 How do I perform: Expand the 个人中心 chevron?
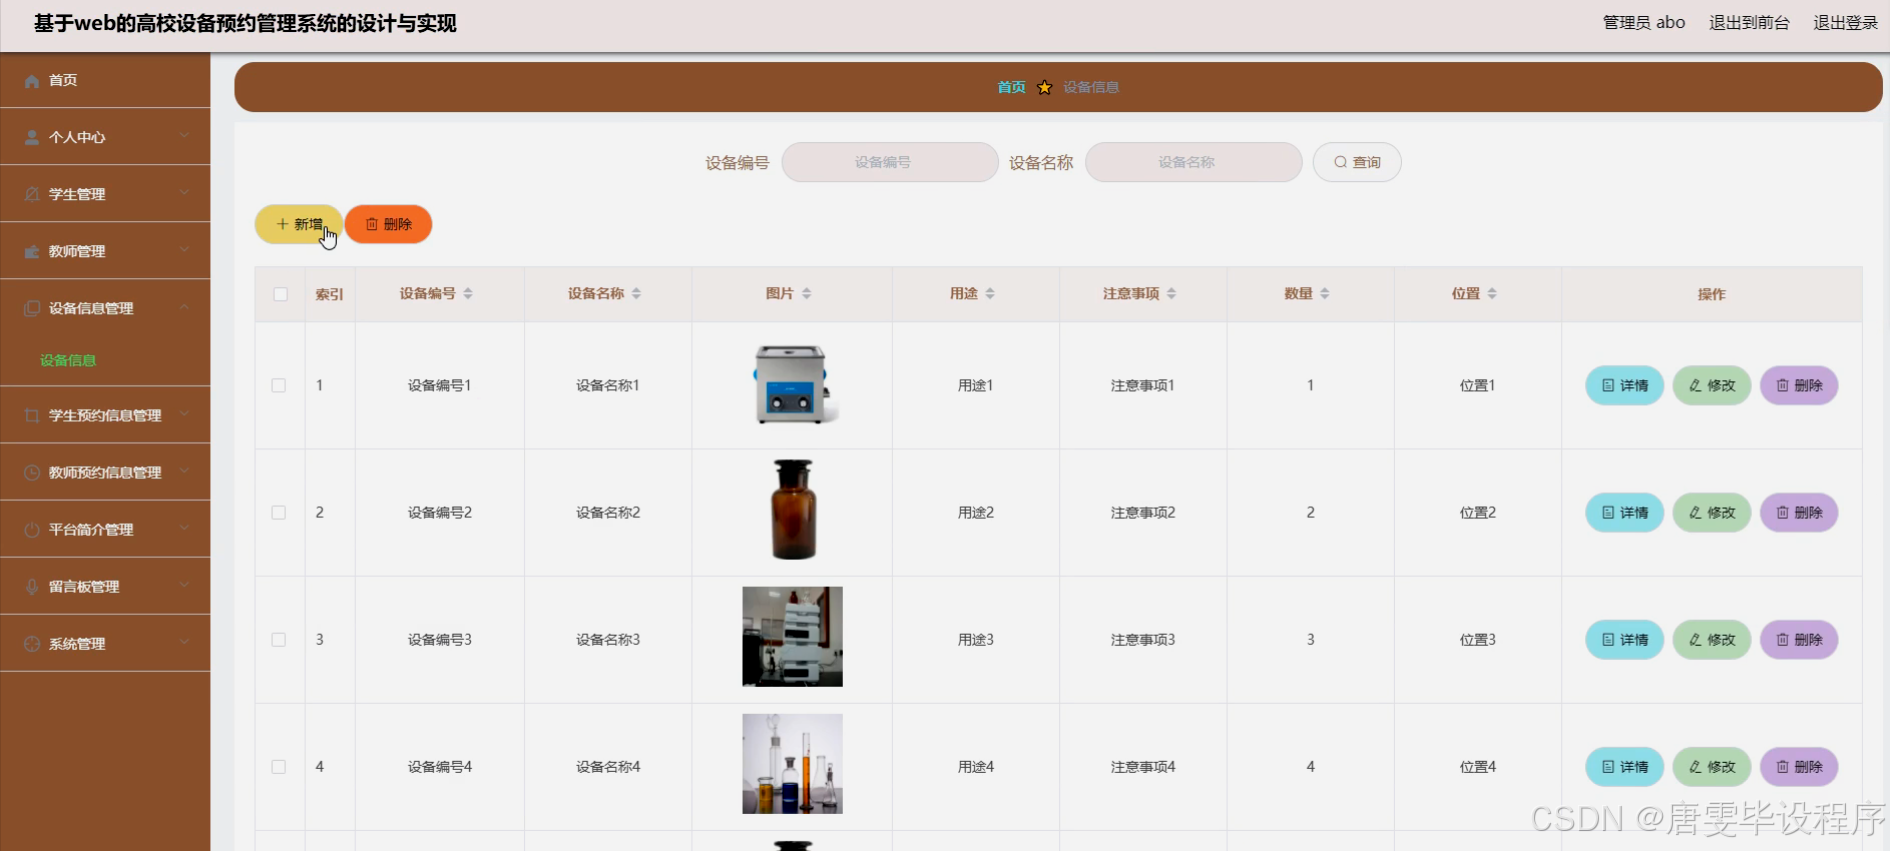[184, 136]
